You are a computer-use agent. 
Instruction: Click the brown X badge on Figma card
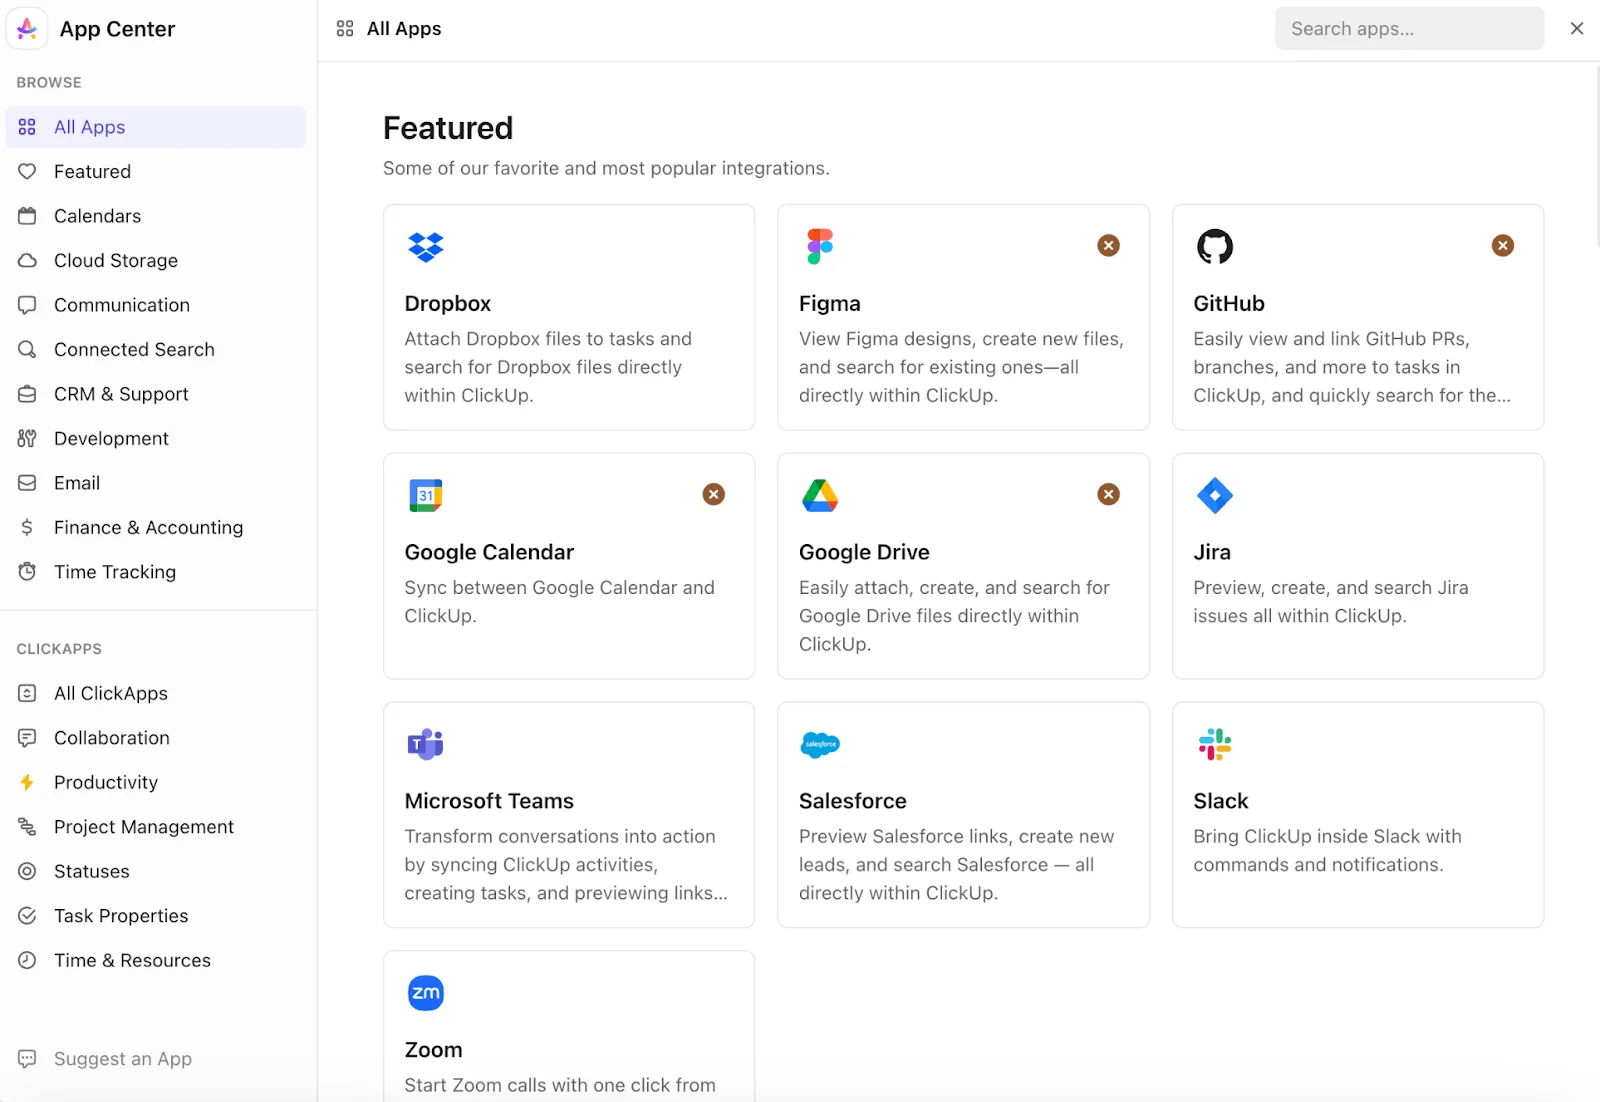1108,246
